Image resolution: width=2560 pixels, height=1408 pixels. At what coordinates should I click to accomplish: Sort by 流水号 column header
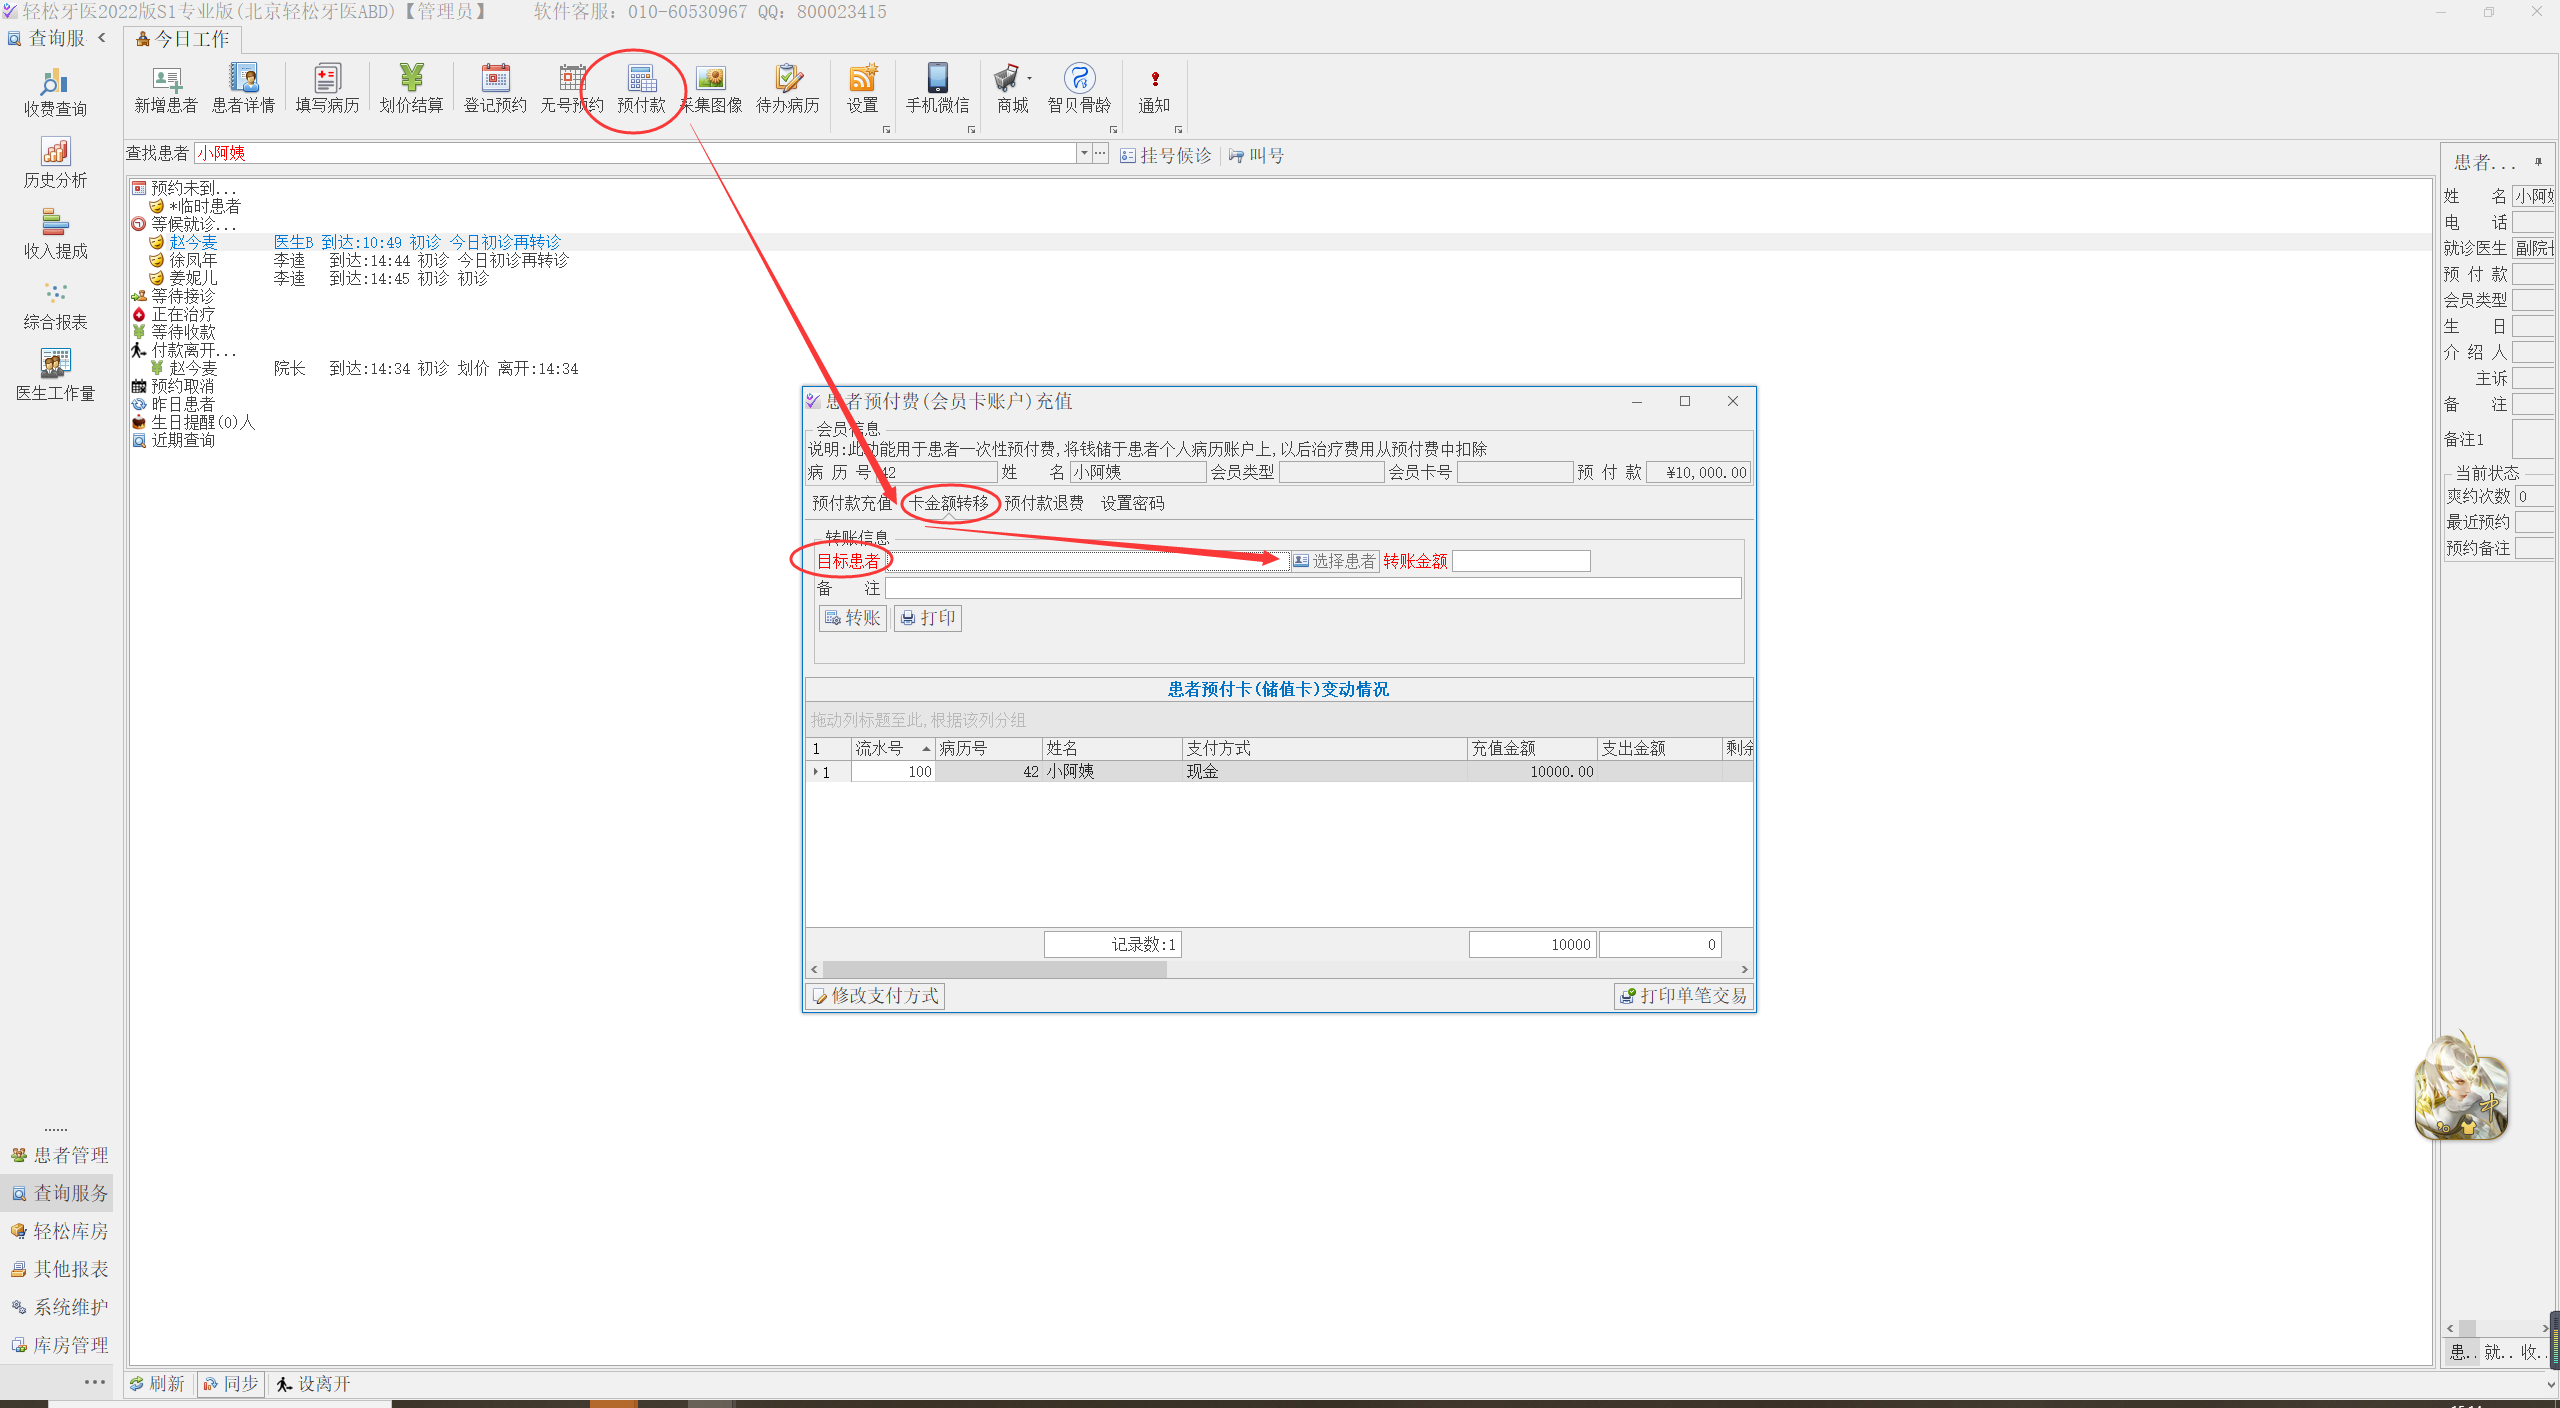[892, 748]
